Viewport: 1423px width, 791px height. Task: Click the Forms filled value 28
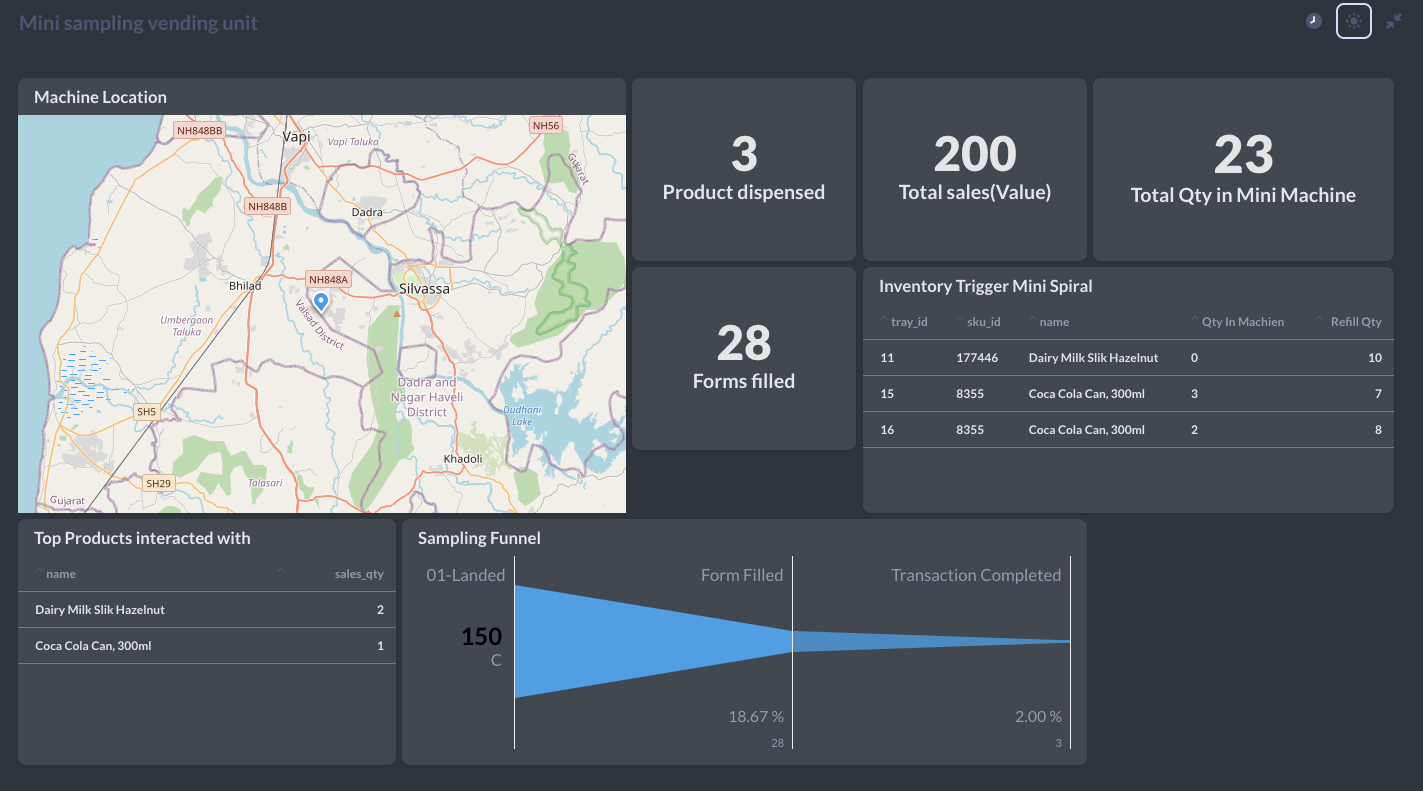pyautogui.click(x=743, y=343)
